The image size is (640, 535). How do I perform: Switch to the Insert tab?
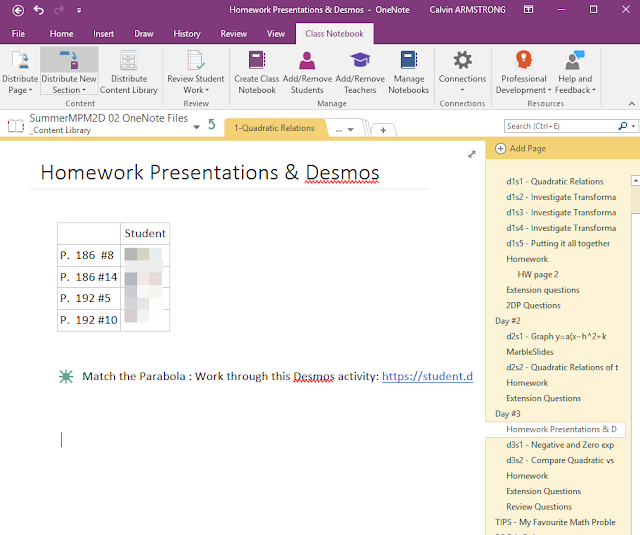[103, 34]
